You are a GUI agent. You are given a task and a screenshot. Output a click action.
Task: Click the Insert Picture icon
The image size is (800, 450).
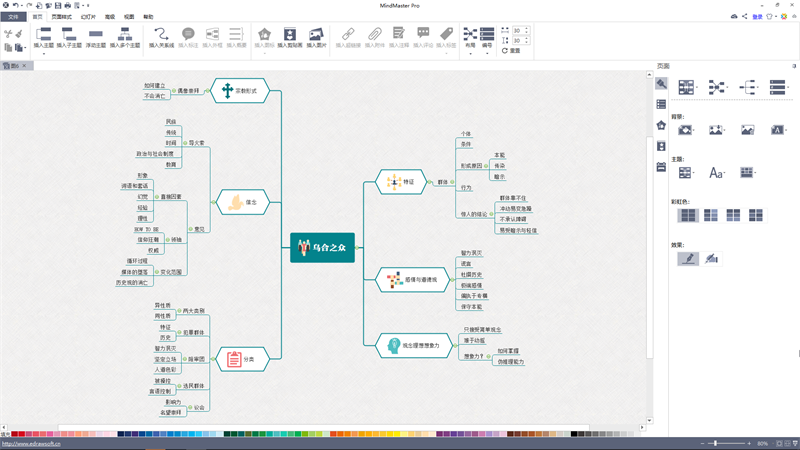point(316,38)
